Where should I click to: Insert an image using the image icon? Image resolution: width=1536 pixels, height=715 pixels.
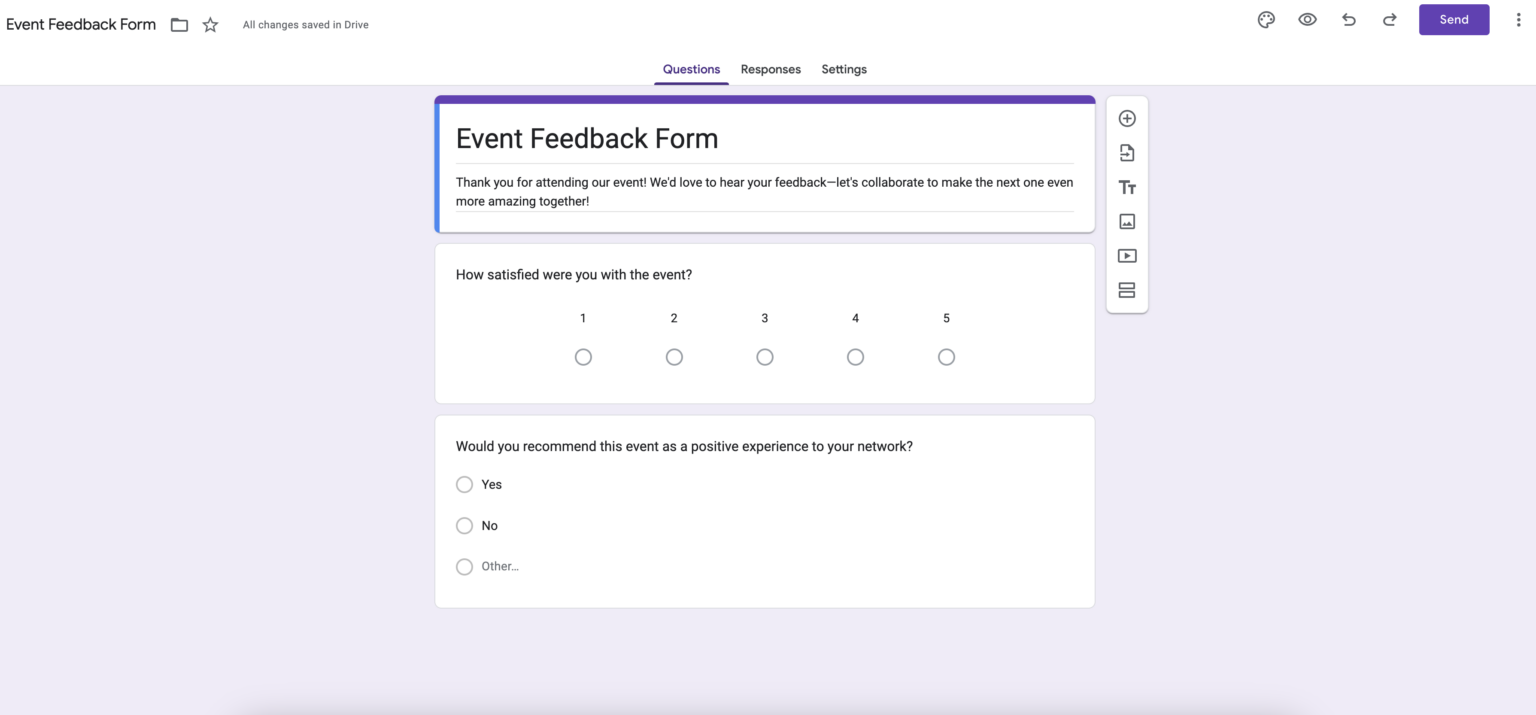1127,221
